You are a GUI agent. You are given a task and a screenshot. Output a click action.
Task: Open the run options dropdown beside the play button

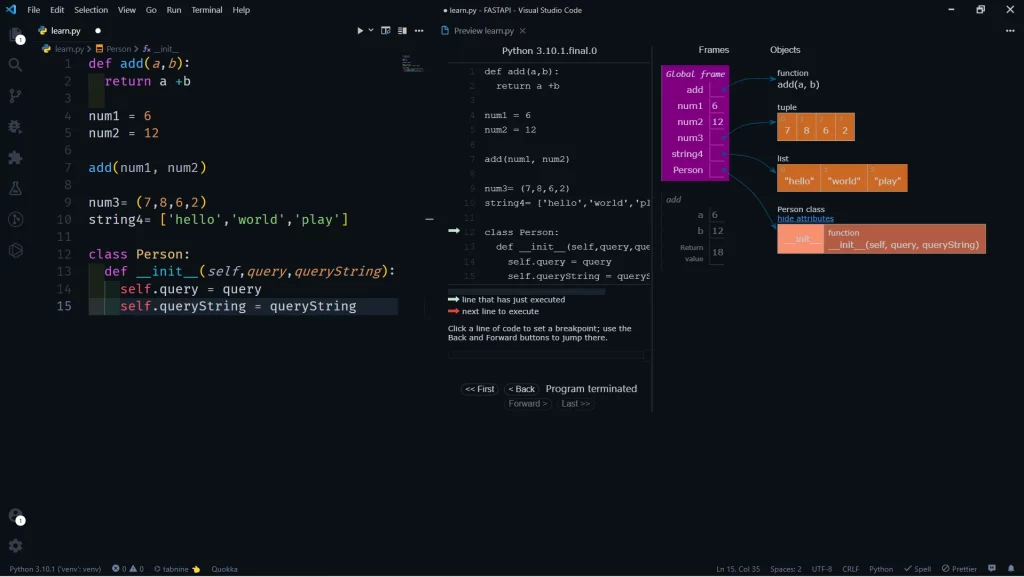pos(369,30)
